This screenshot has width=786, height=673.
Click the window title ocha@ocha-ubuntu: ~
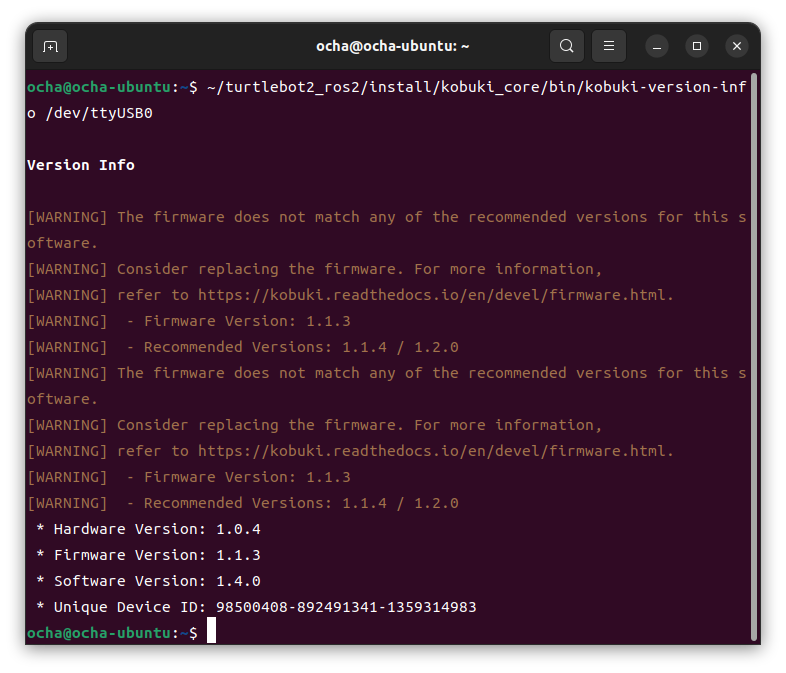point(393,46)
